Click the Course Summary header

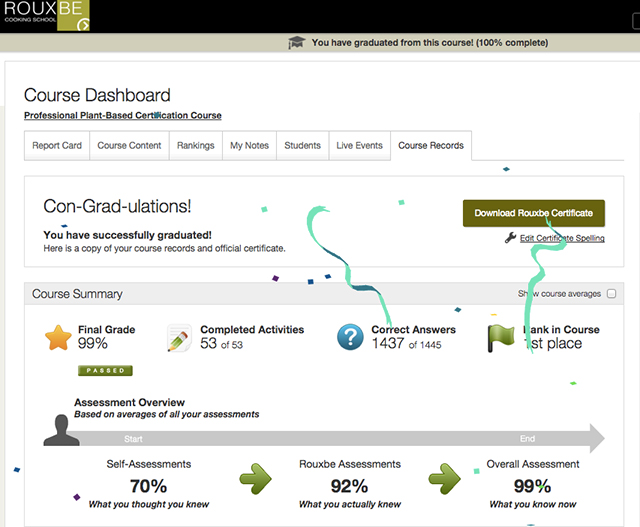tap(77, 294)
